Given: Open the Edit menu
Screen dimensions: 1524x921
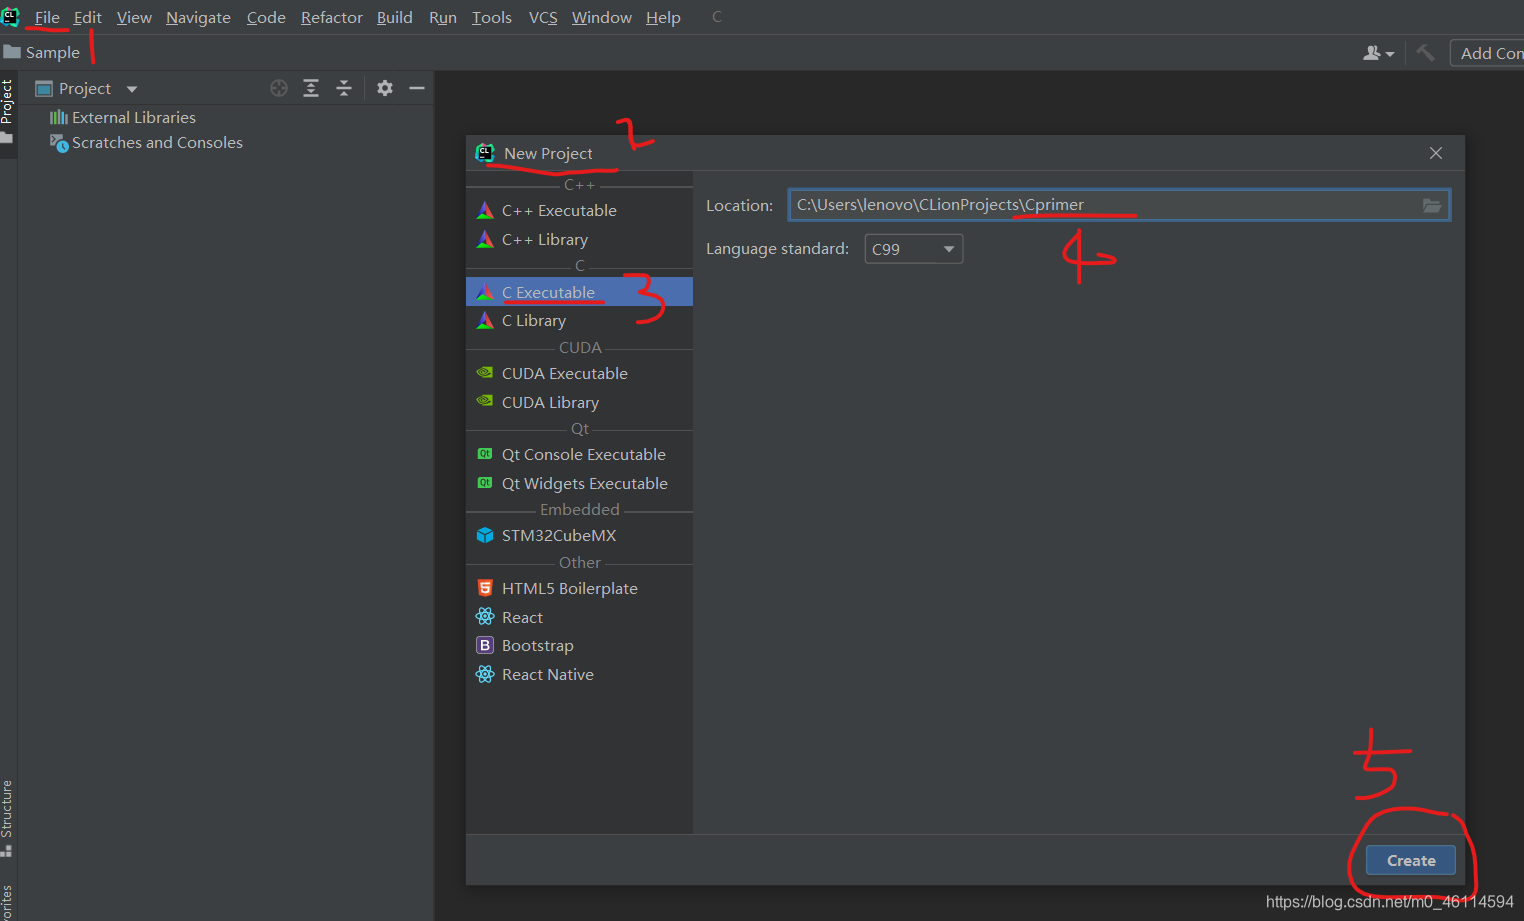Looking at the screenshot, I should click(88, 18).
